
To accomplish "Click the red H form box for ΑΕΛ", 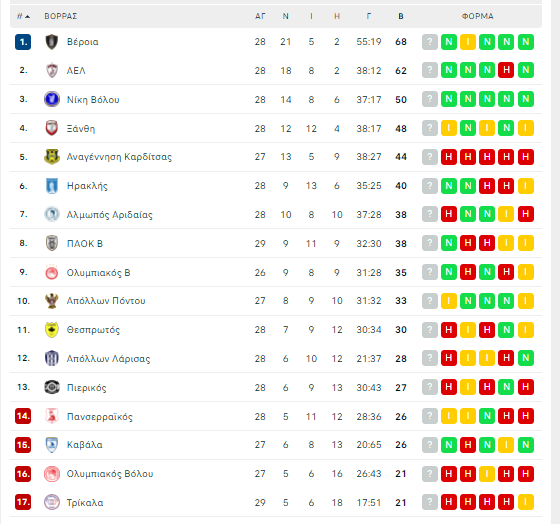I will pos(506,70).
